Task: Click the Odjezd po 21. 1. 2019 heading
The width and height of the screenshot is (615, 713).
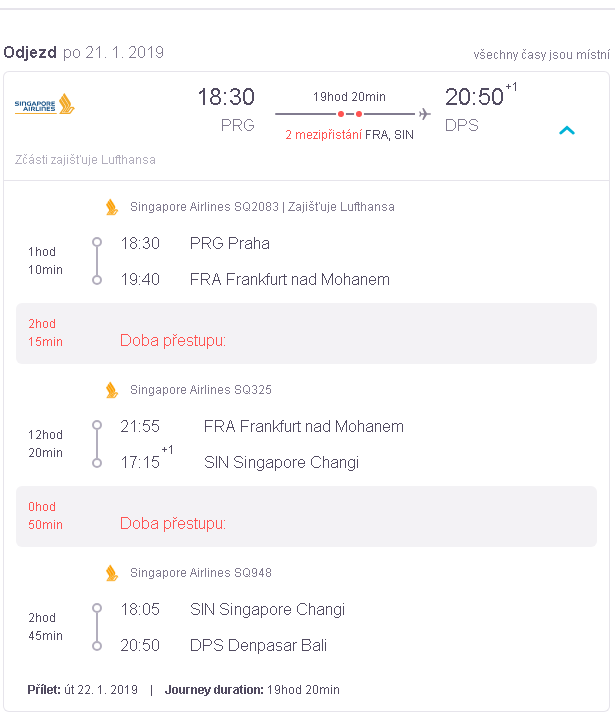Action: [84, 52]
